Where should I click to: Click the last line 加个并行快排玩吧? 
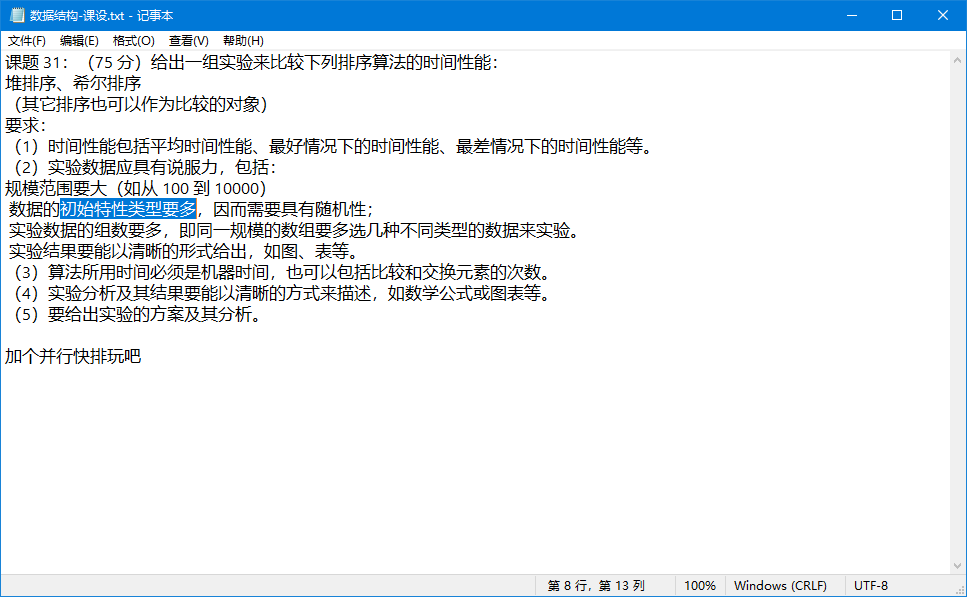pos(73,356)
